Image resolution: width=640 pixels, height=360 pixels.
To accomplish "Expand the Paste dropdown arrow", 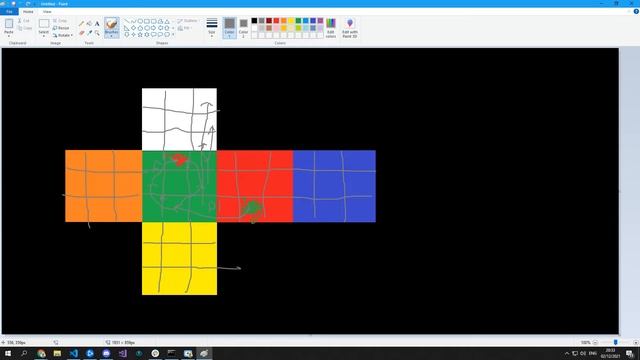I will point(9,36).
